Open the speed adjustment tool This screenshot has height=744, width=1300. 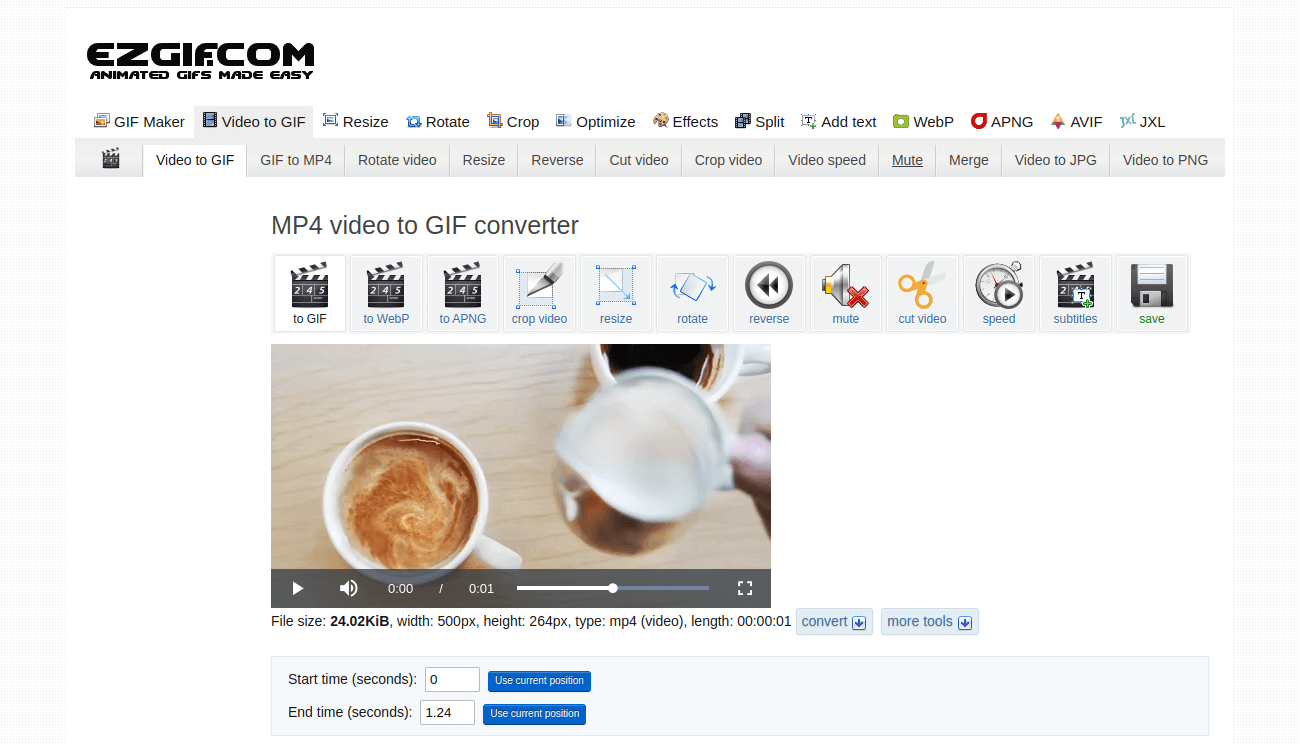(x=999, y=293)
